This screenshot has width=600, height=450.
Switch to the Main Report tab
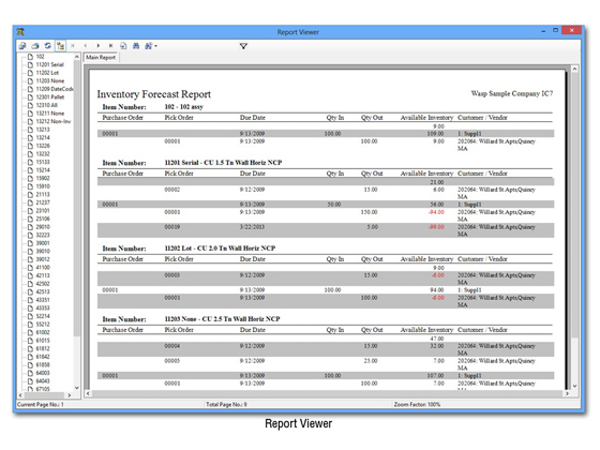(x=101, y=58)
